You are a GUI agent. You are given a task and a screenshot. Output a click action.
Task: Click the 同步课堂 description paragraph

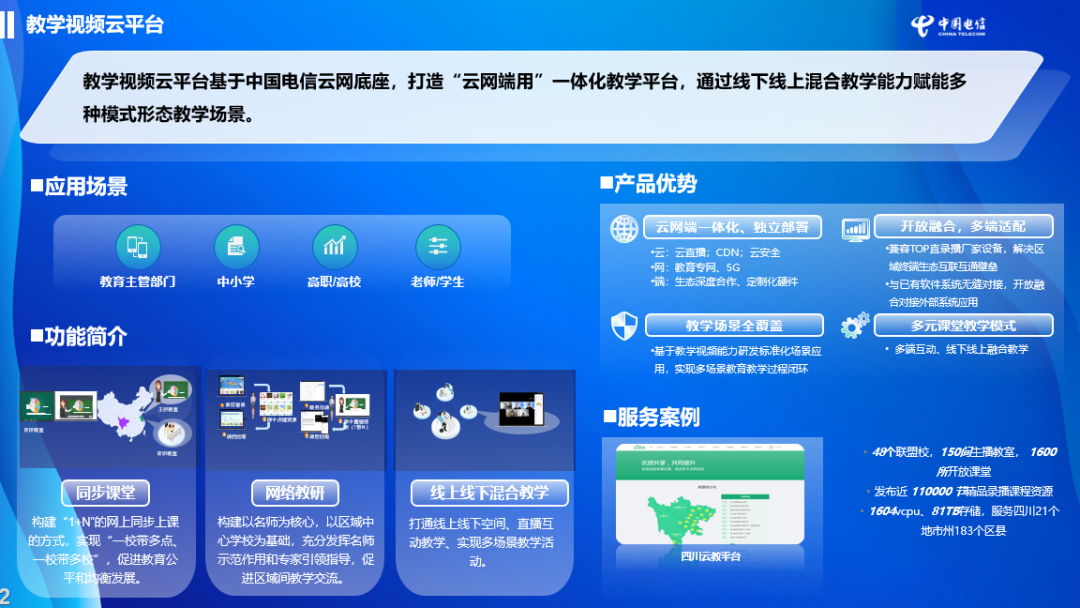point(105,549)
